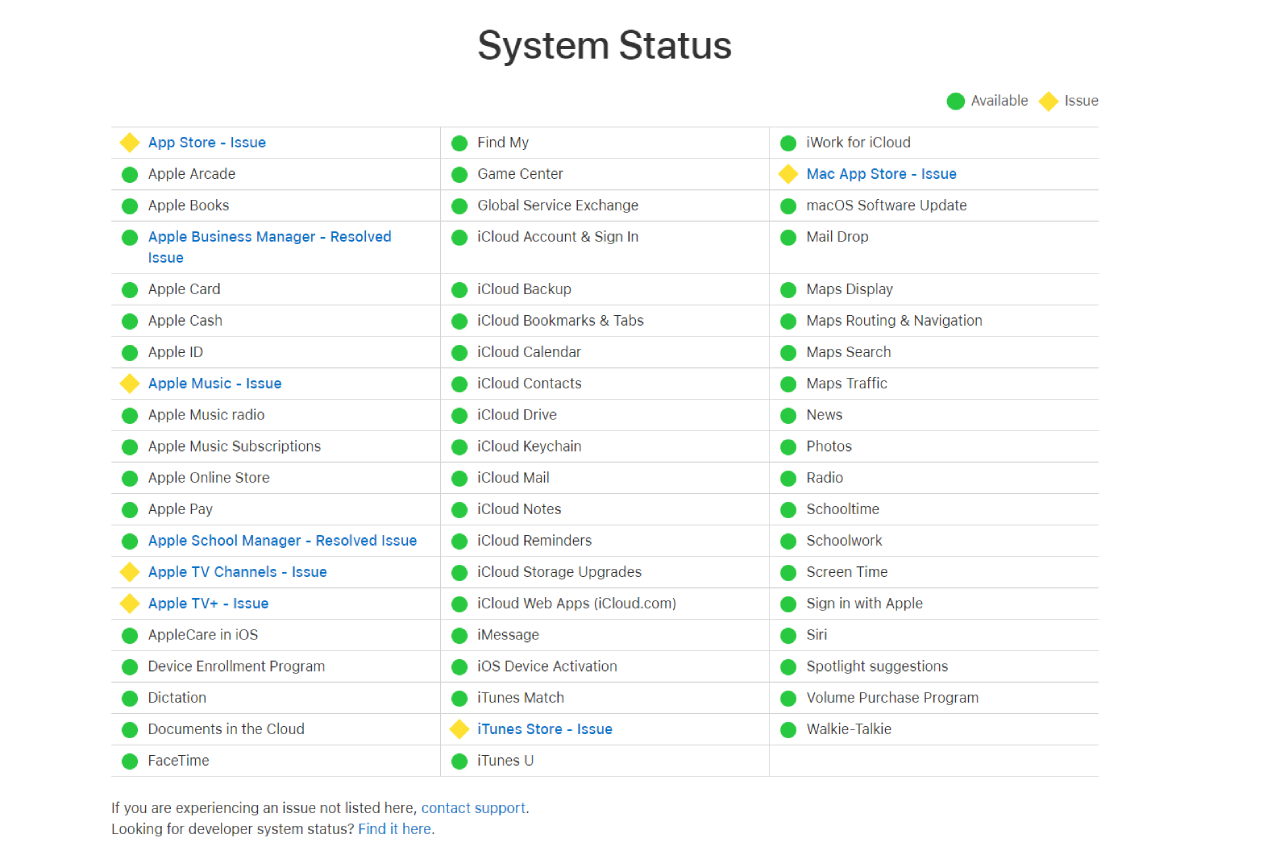
Task: Click green status dot beside Photos
Action: coord(788,447)
